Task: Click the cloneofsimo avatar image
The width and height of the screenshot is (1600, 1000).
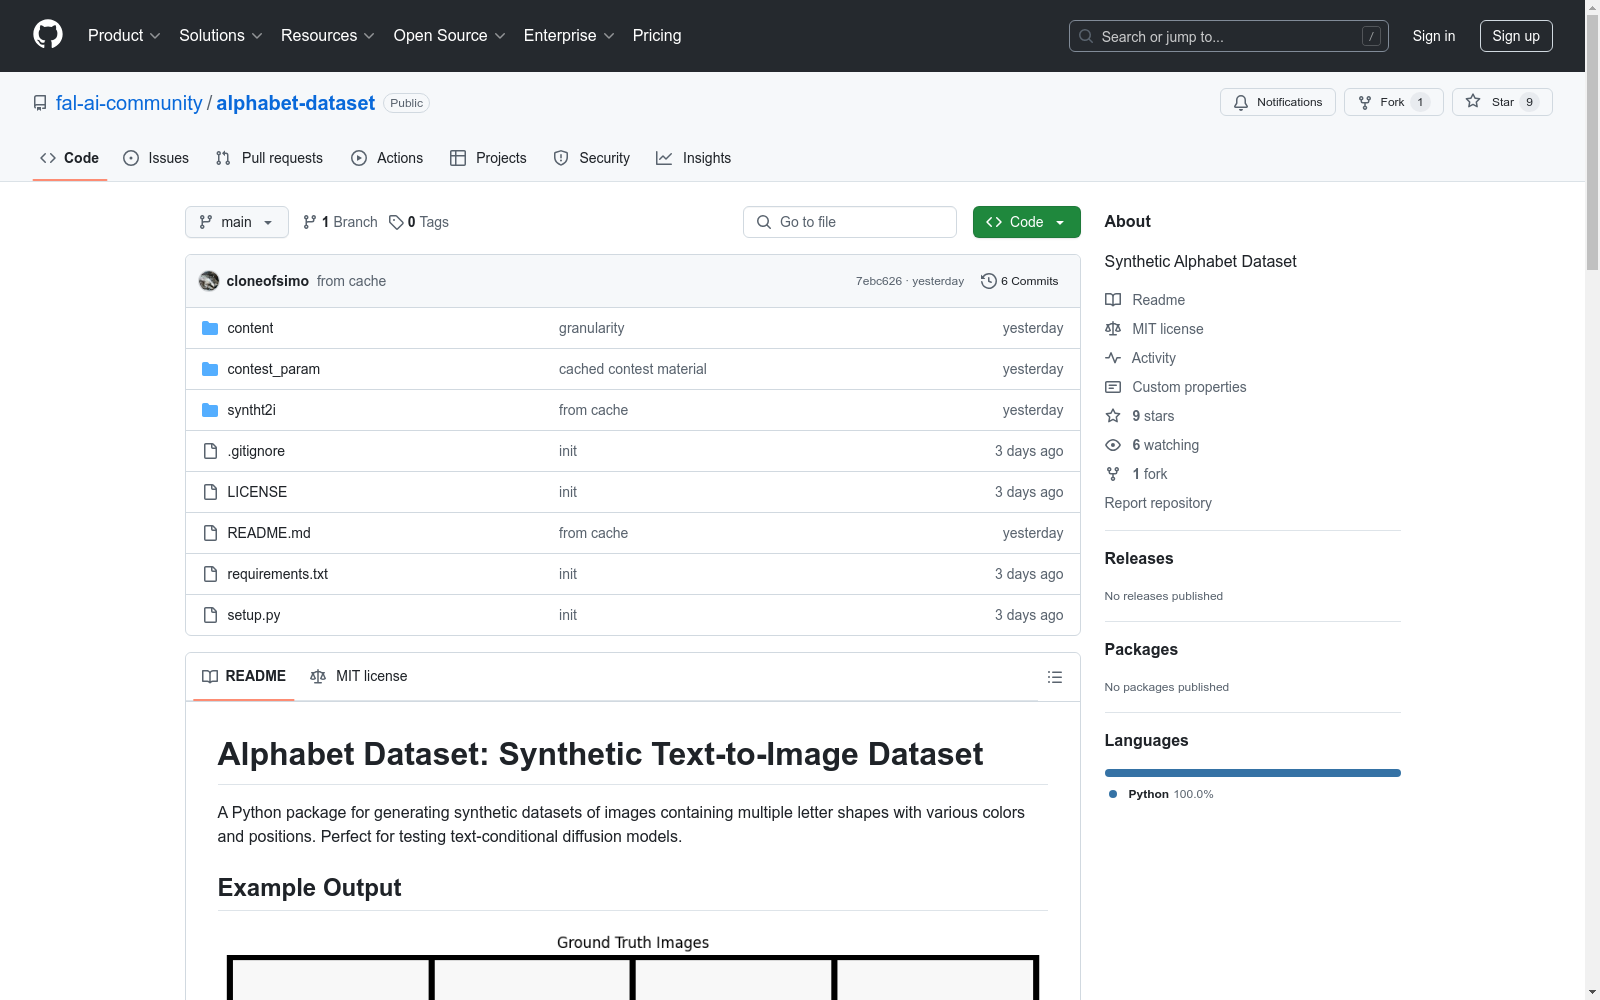Action: [x=209, y=281]
